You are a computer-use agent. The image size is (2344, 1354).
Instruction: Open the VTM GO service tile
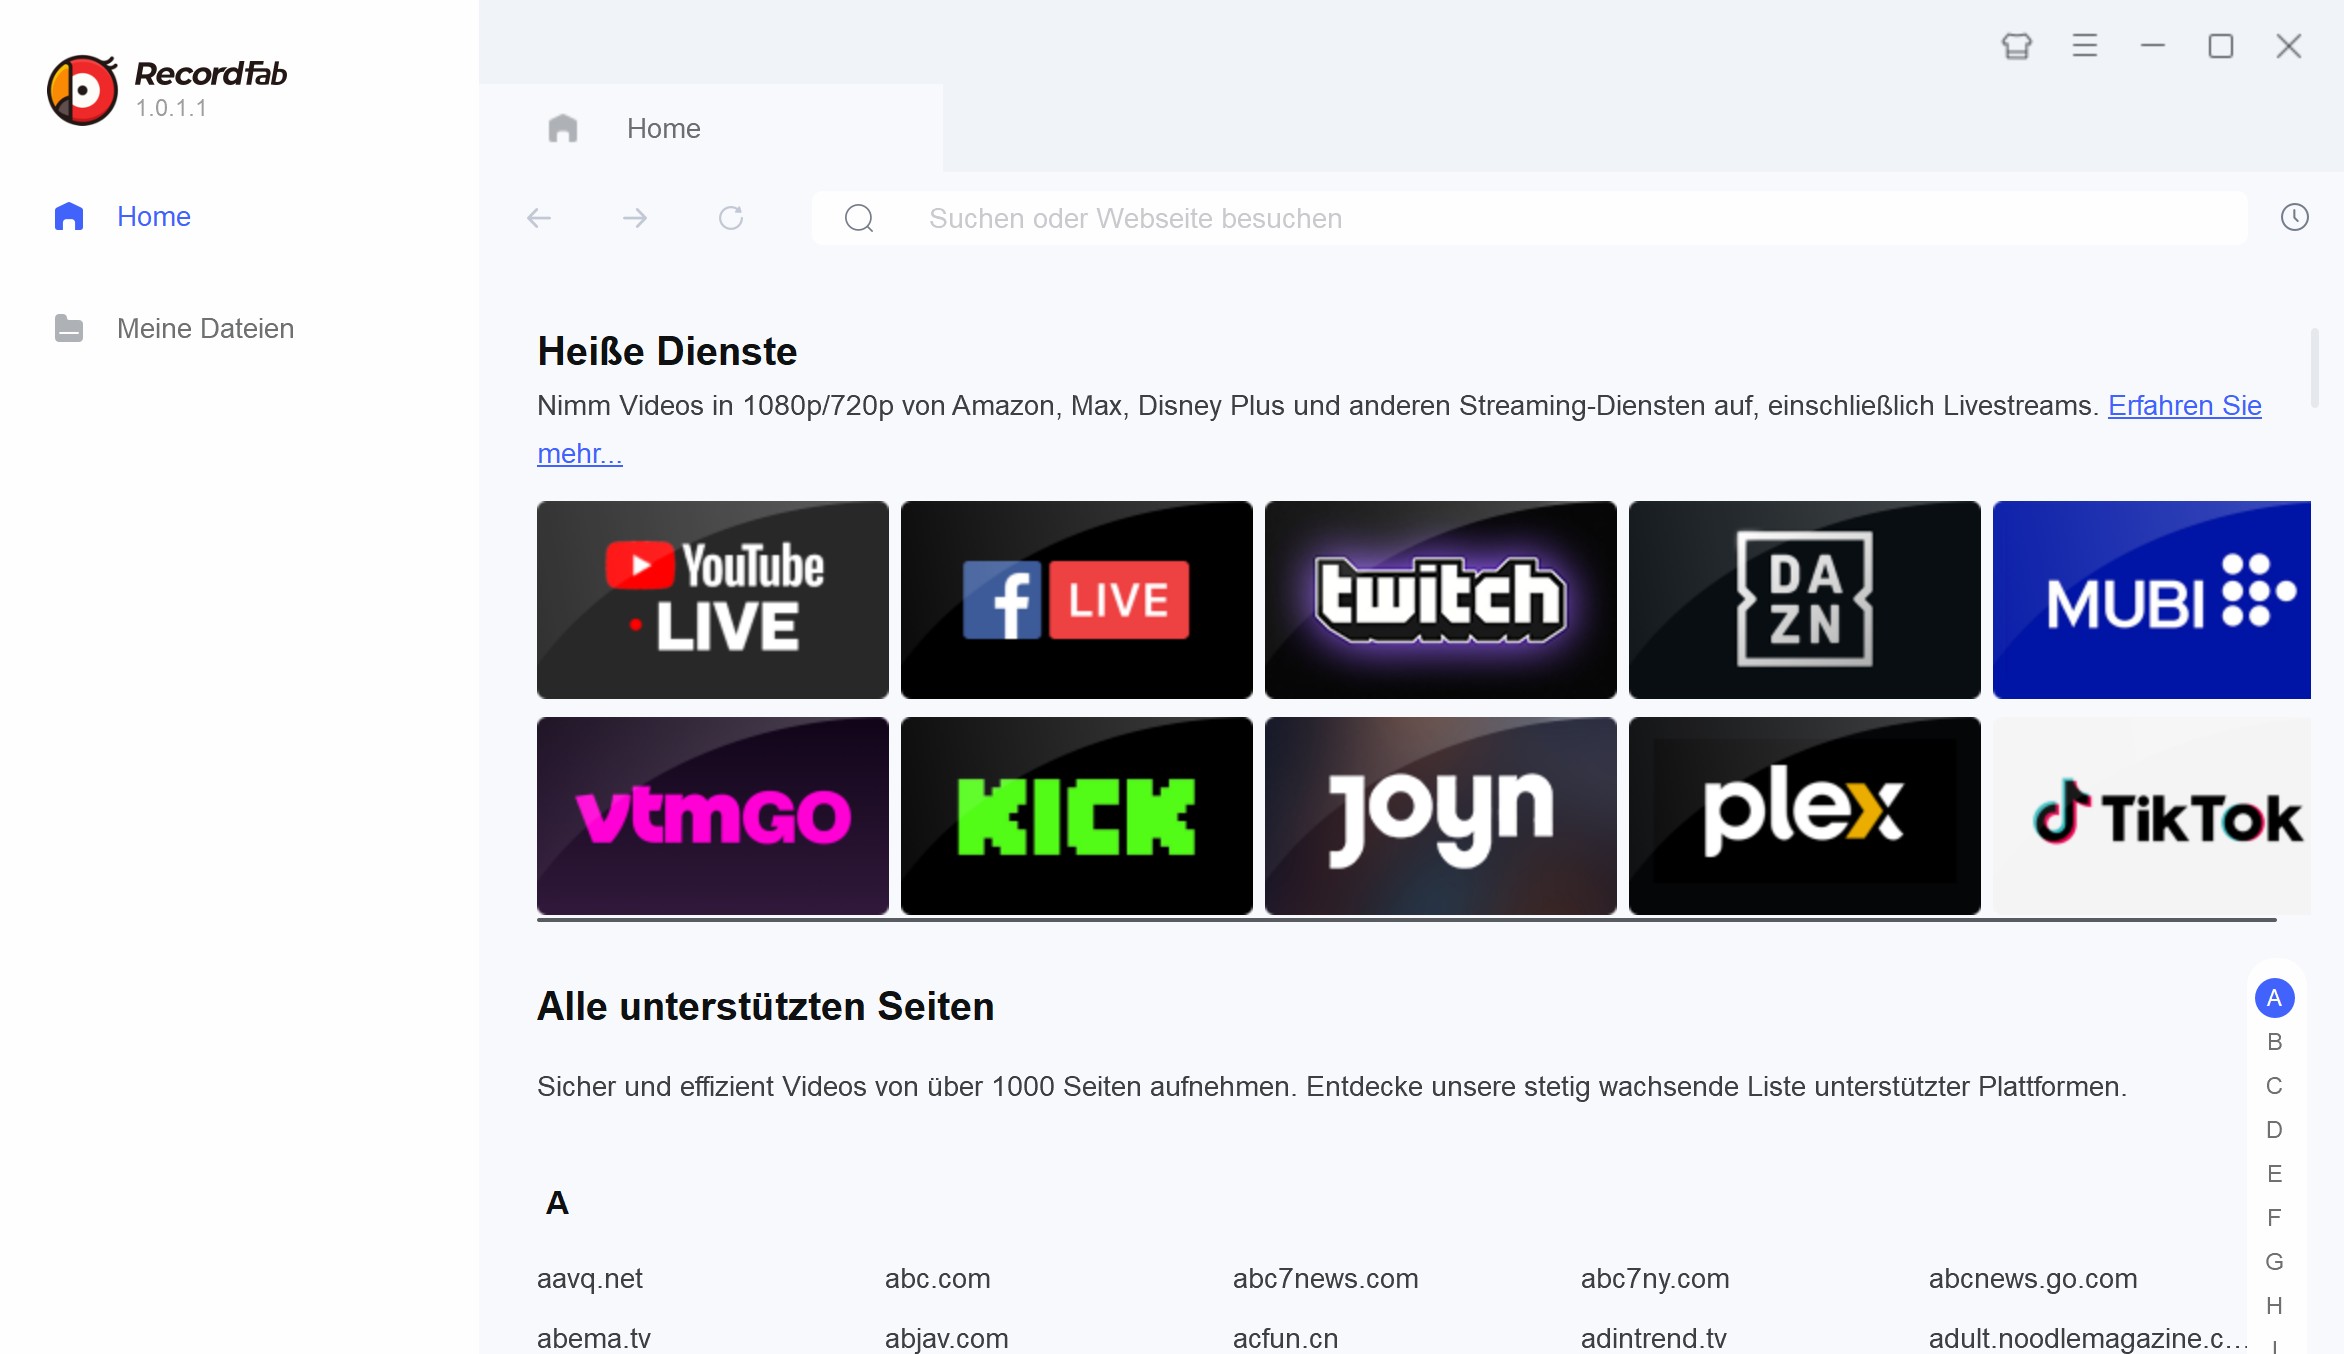pos(712,815)
